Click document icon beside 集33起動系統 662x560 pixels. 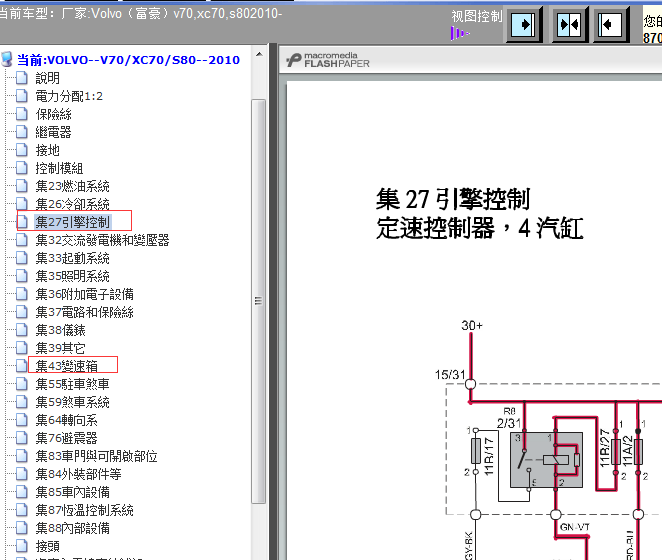[x=22, y=258]
